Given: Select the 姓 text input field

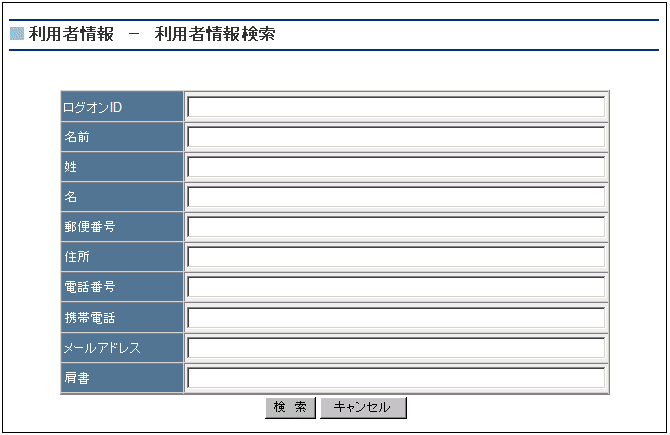Looking at the screenshot, I should tap(396, 167).
